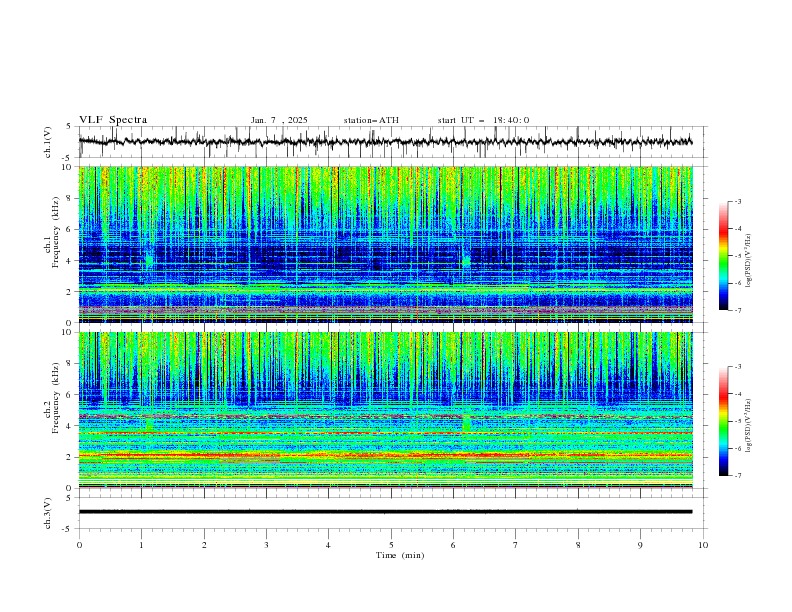Viewport: 792px width, 612px height.
Task: Click the red 2 kHz band in ch.2 spectrogram
Action: (385, 455)
